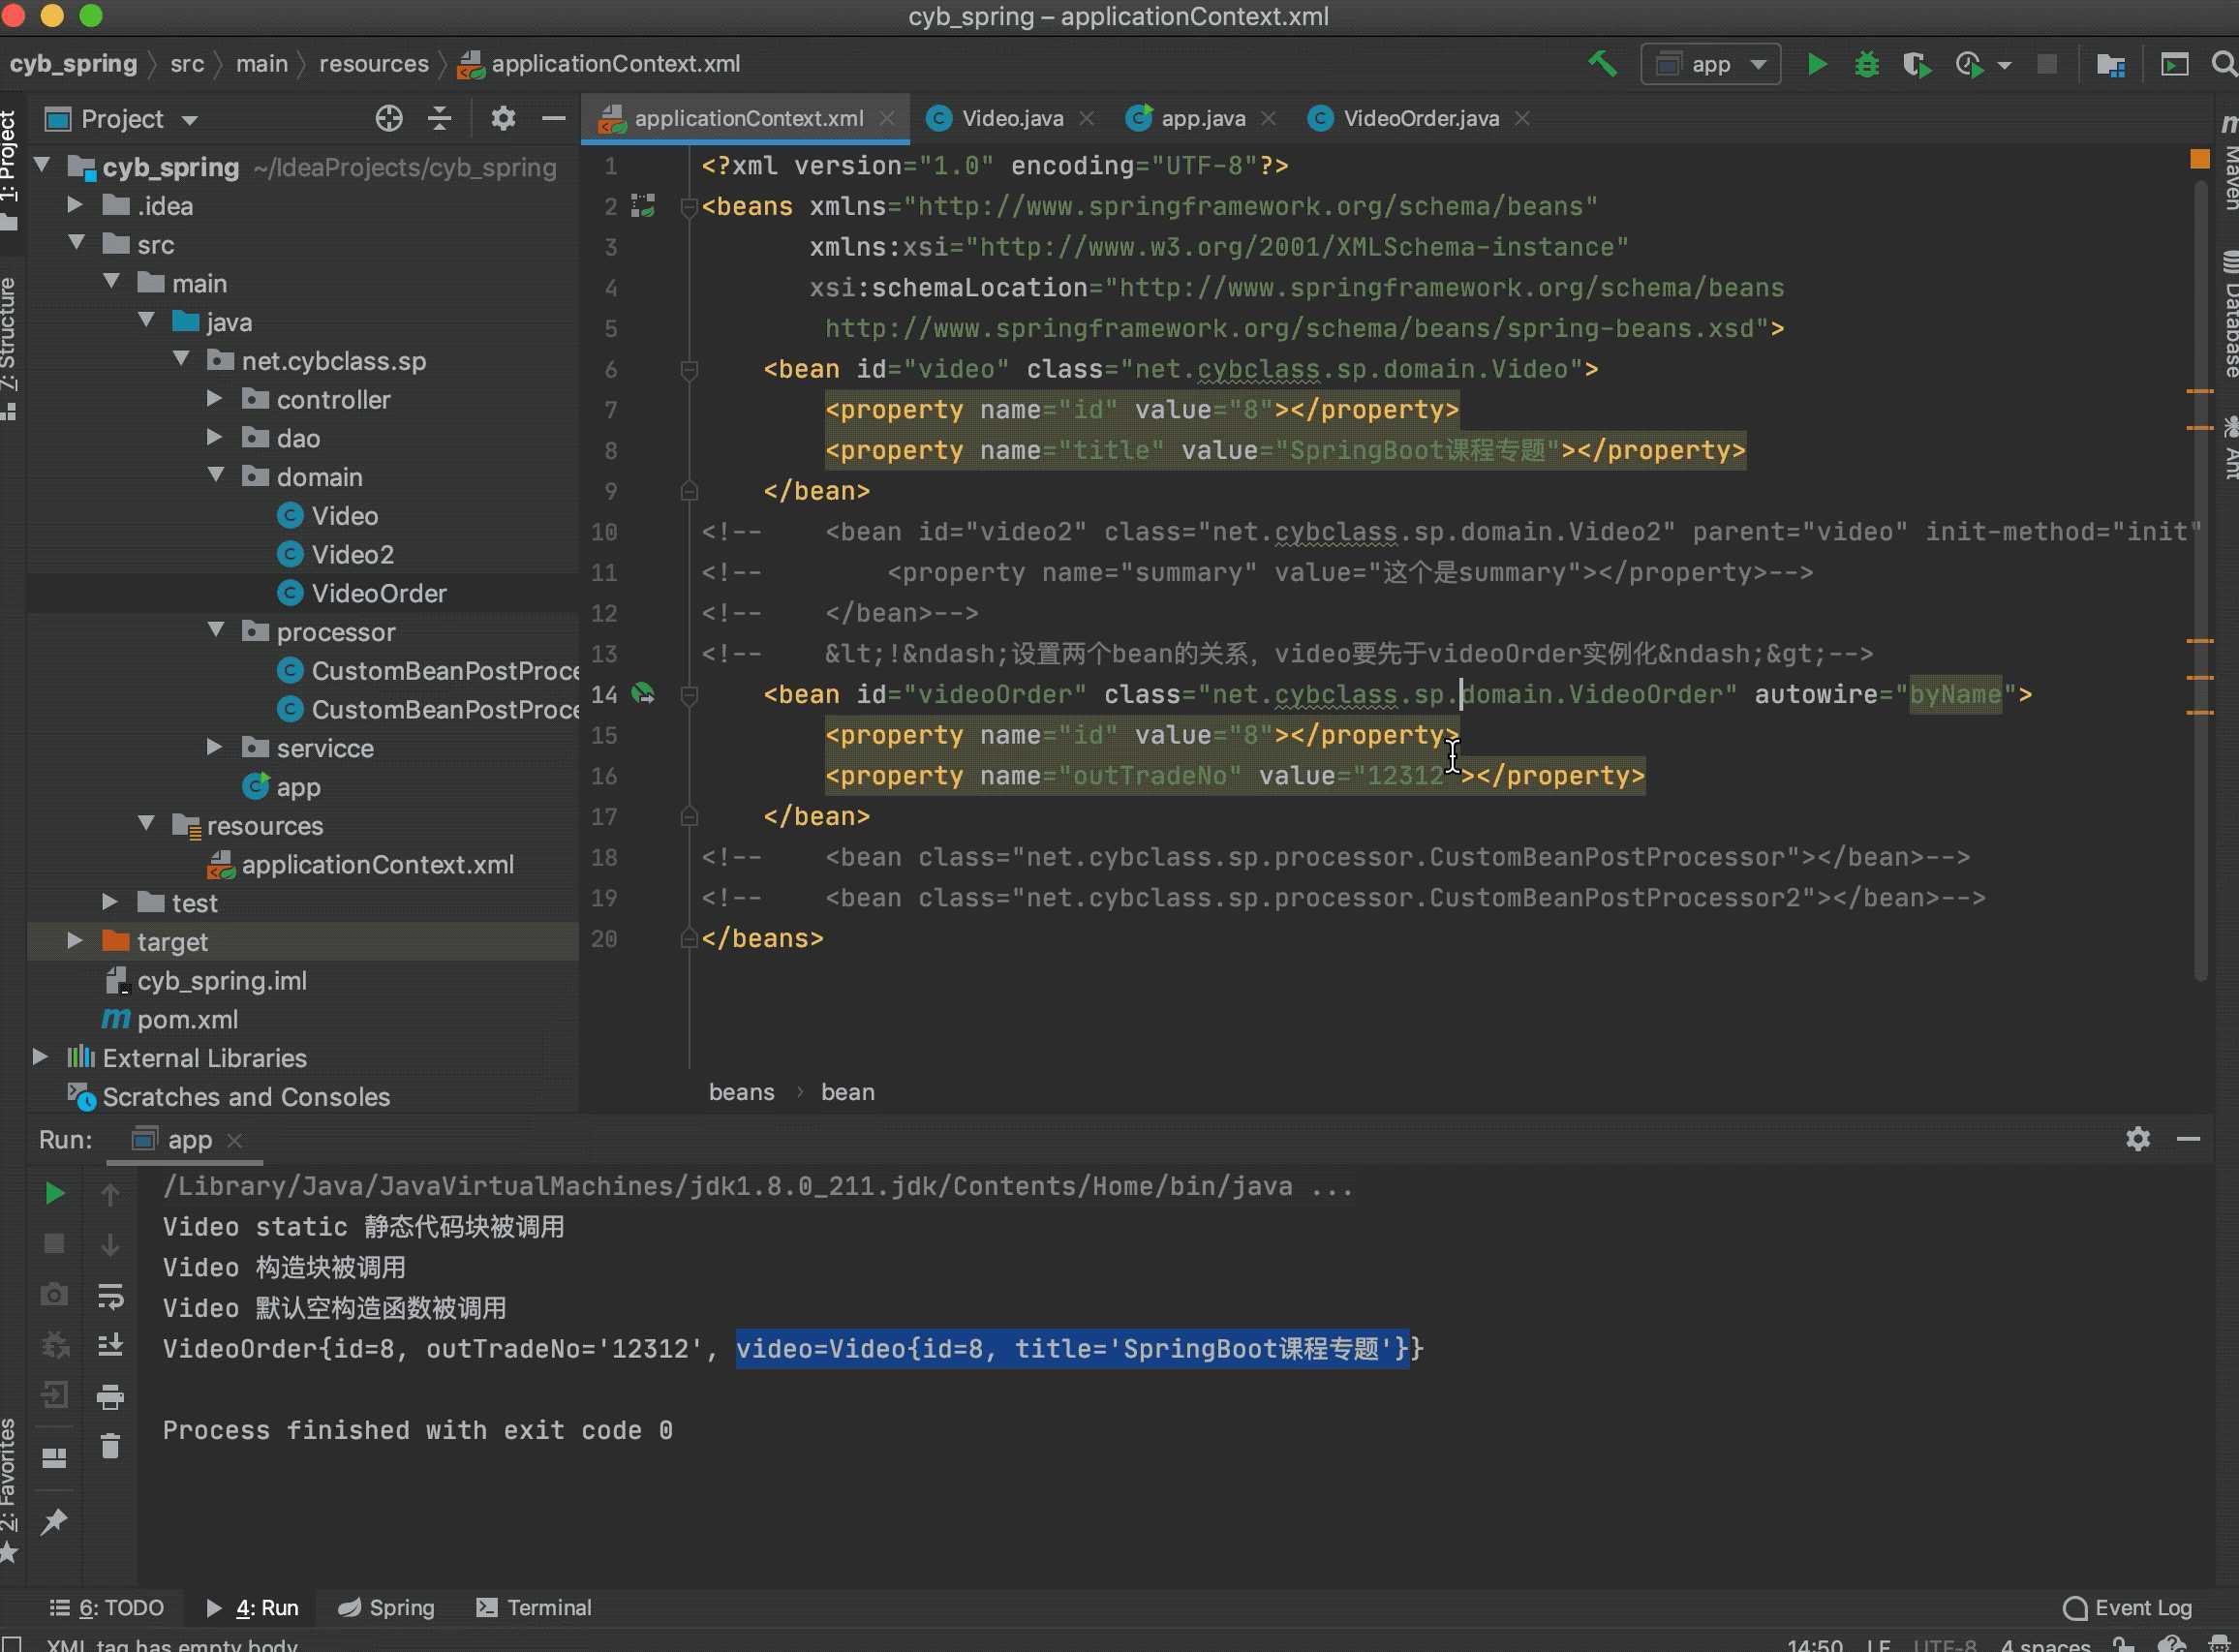Click the beans breadcrumb in editor
2239x1652 pixels.
tap(741, 1092)
